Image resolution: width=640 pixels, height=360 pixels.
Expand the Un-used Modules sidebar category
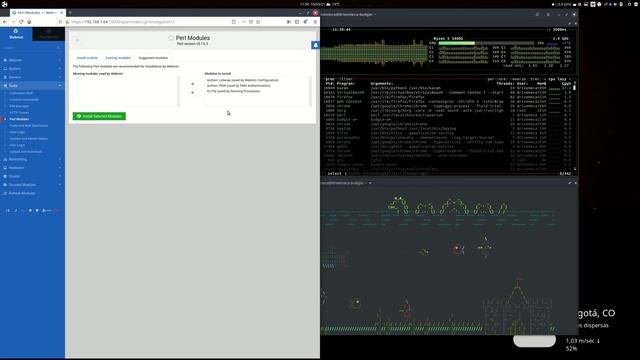coord(32,185)
